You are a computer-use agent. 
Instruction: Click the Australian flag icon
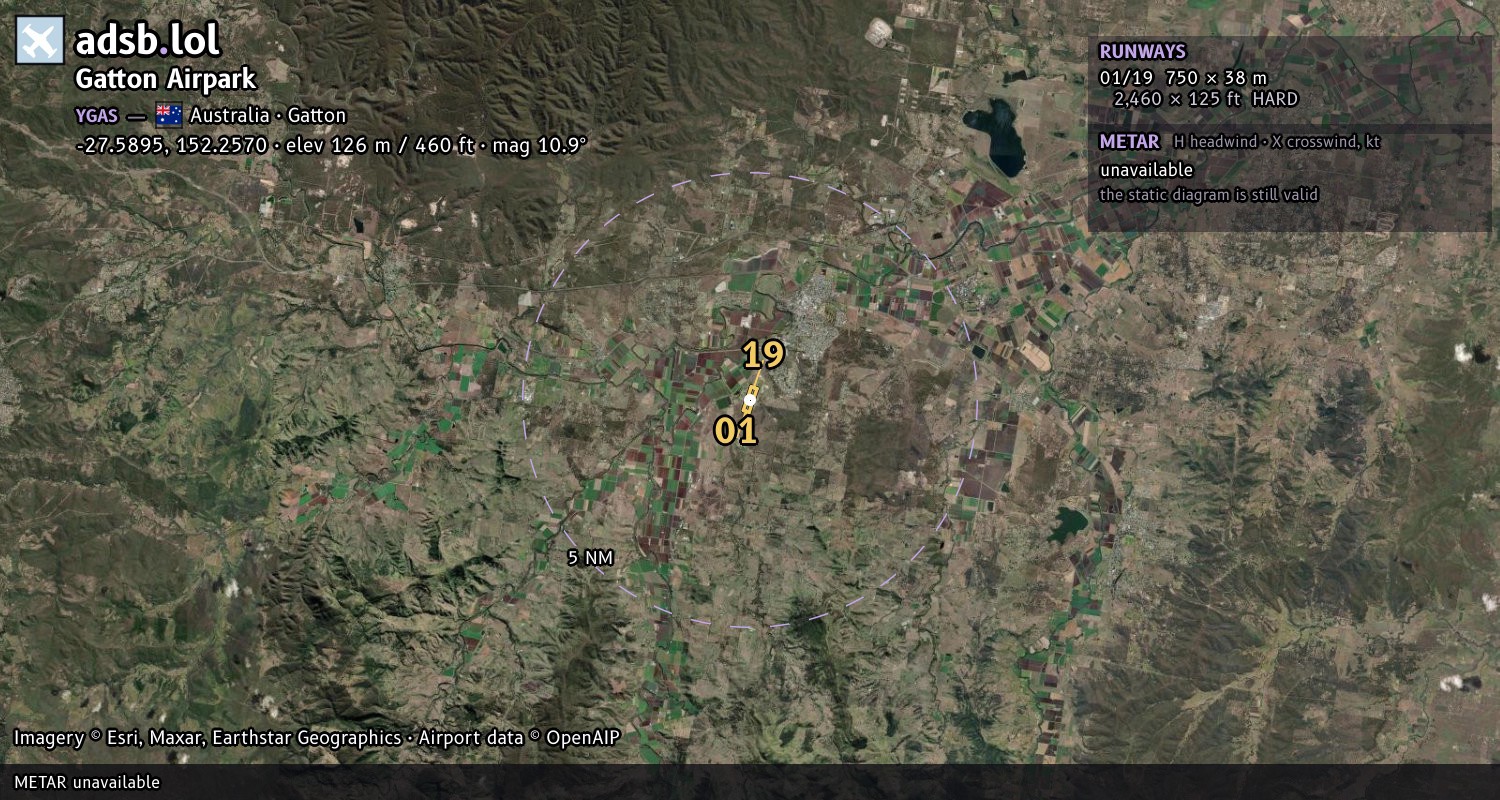tap(168, 115)
